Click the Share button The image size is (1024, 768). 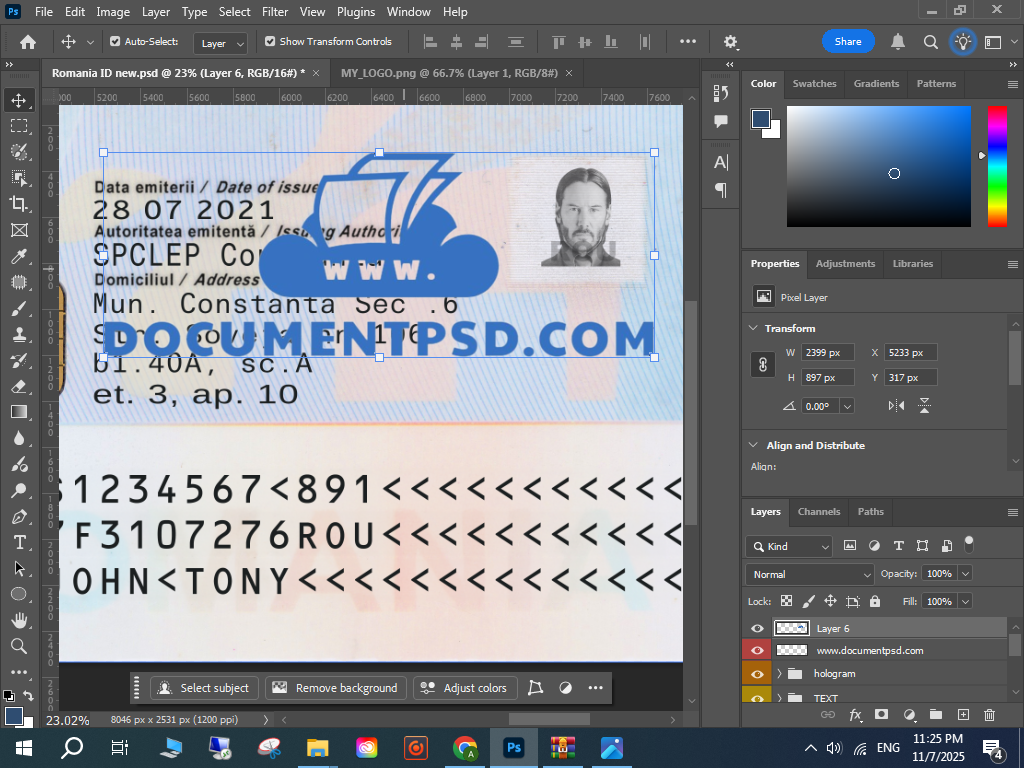(x=848, y=42)
